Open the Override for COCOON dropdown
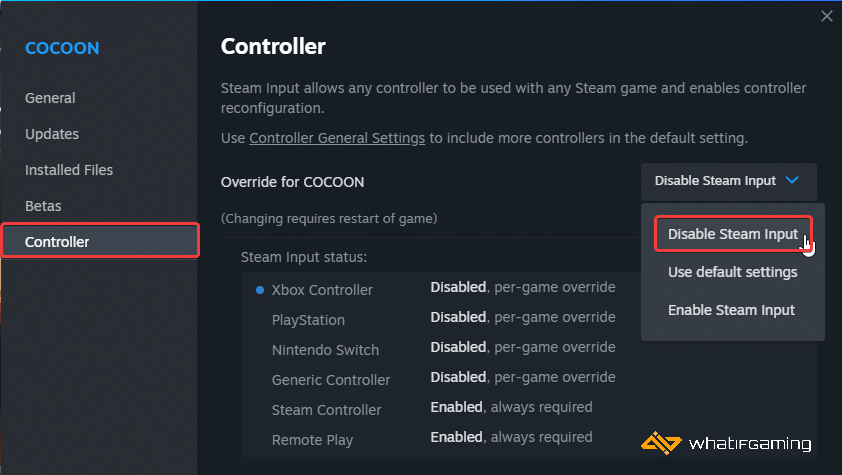 (728, 181)
